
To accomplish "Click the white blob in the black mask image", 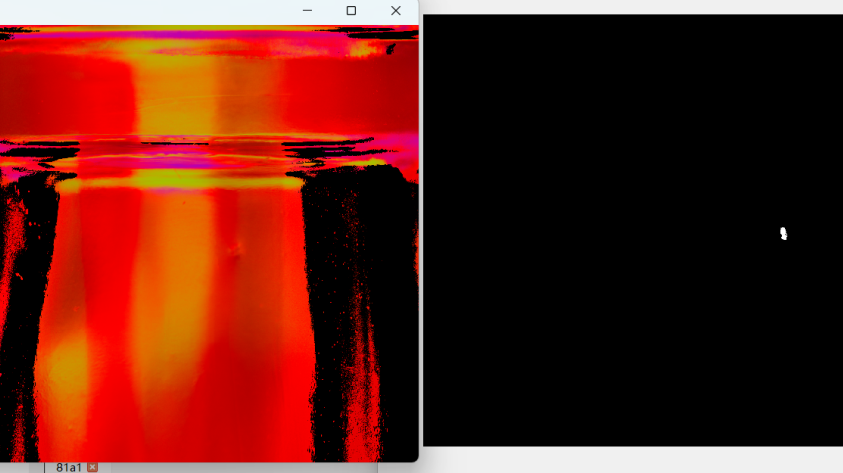I will (784, 233).
